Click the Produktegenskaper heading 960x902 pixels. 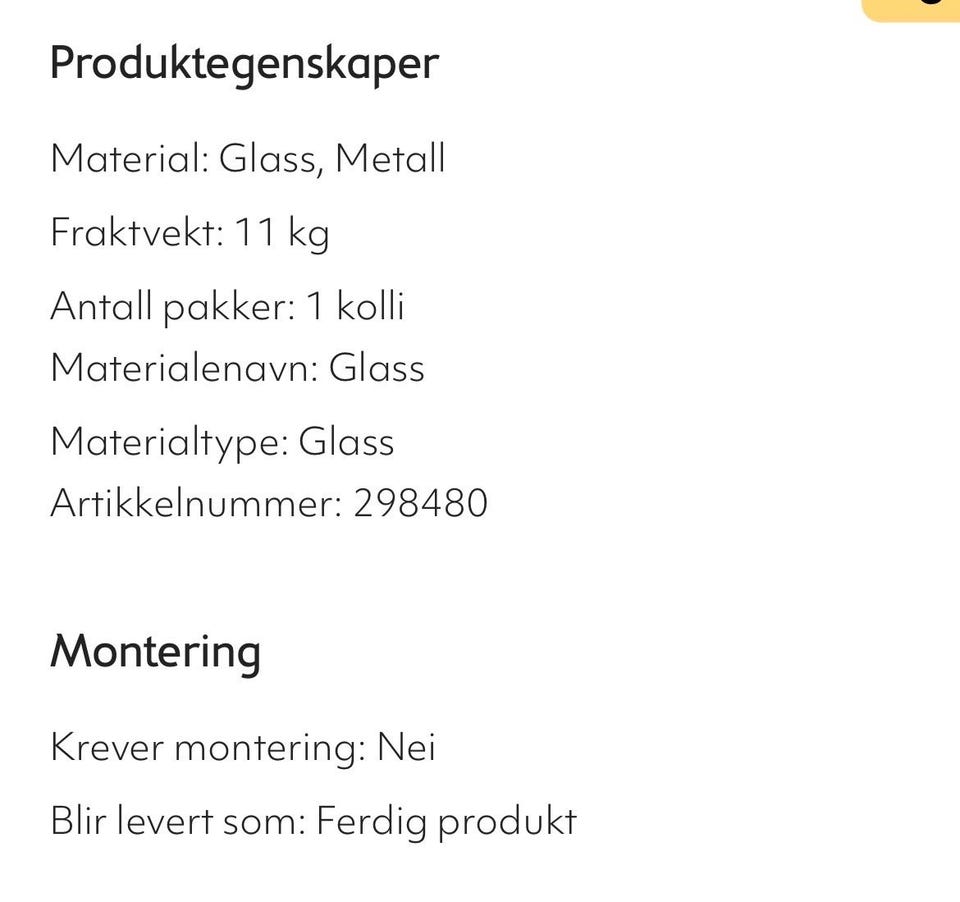pos(244,64)
